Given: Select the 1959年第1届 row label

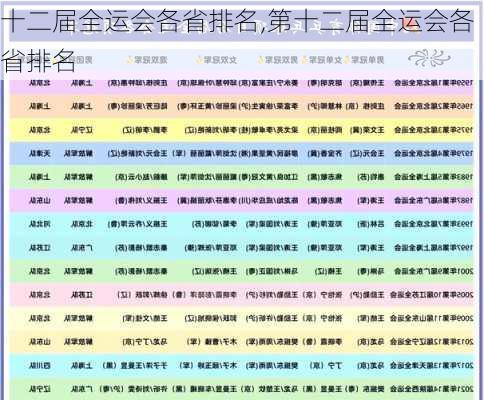Looking at the screenshot, I should pos(433,83).
